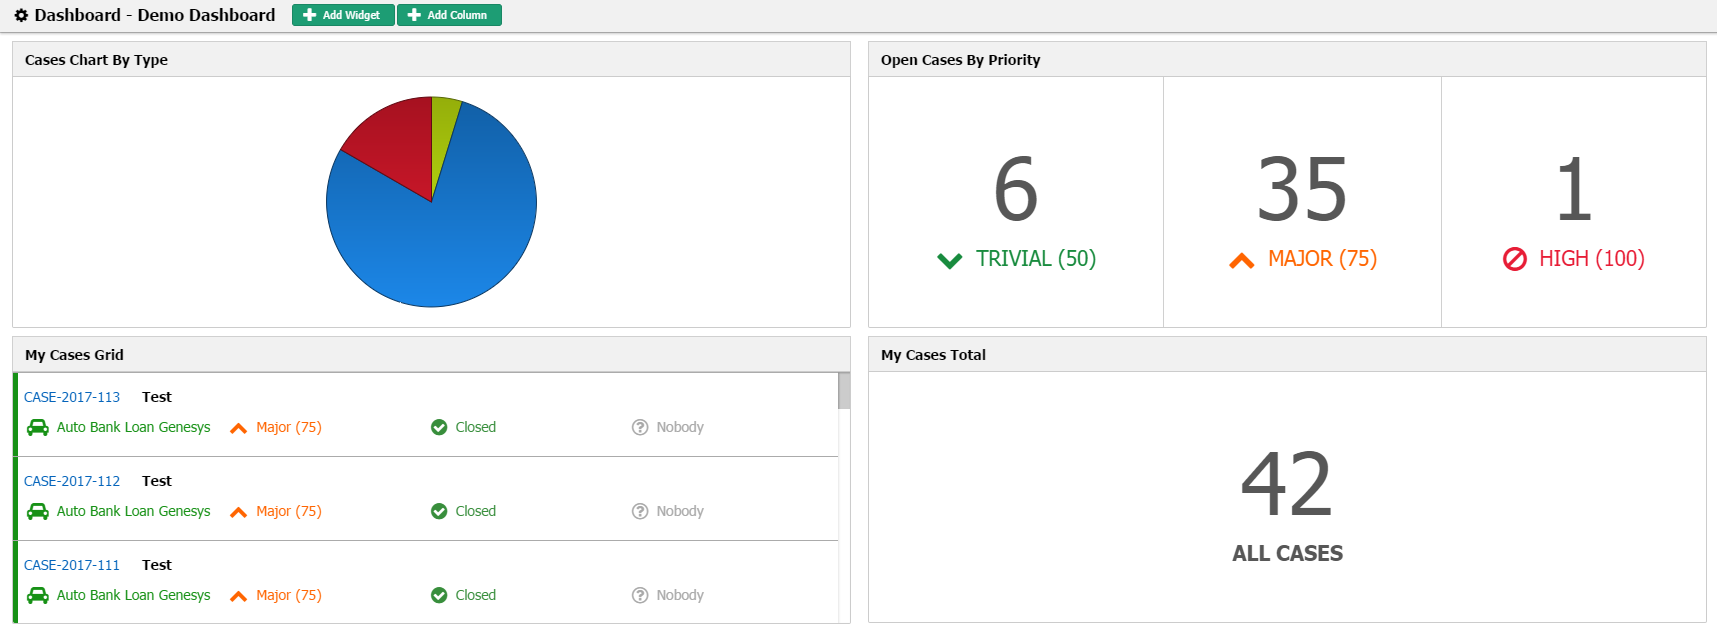This screenshot has width=1717, height=627.
Task: Click the Test title of CASE-2017-113
Action: (x=157, y=397)
